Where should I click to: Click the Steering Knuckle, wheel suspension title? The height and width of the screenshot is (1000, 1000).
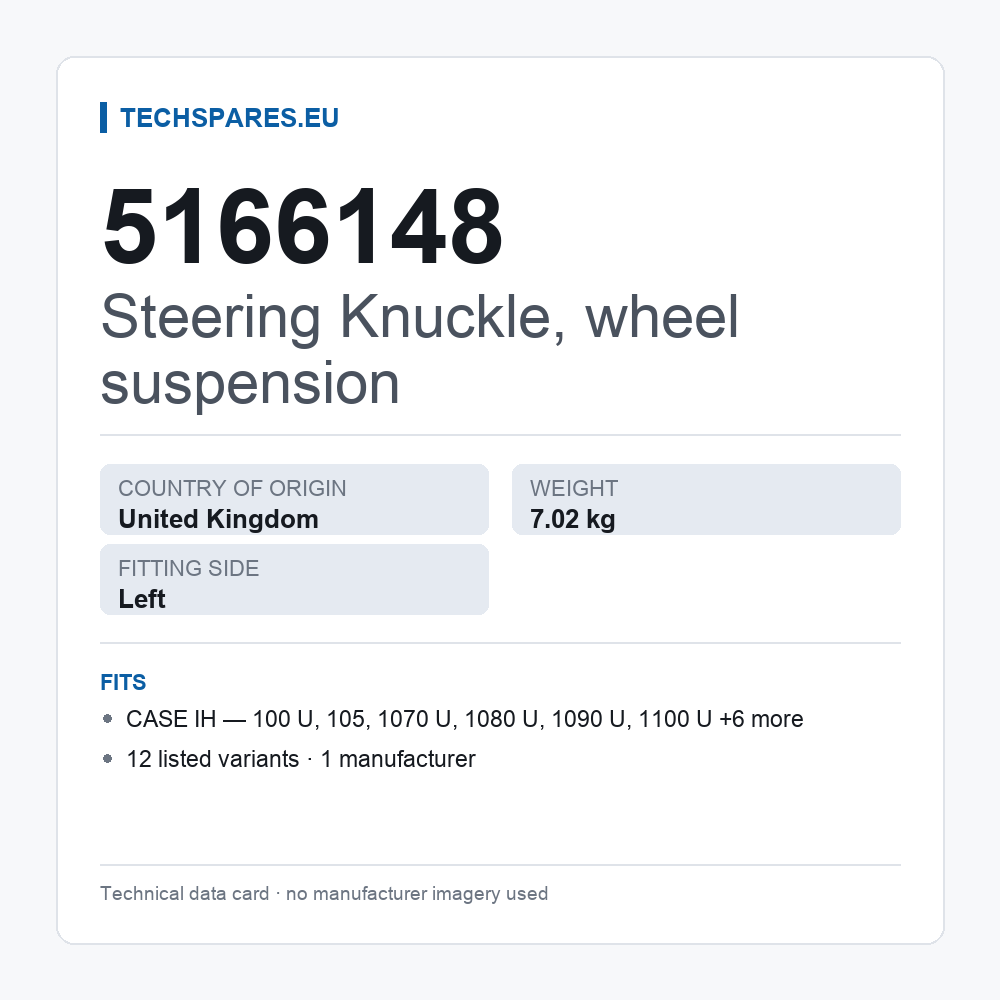pos(420,349)
